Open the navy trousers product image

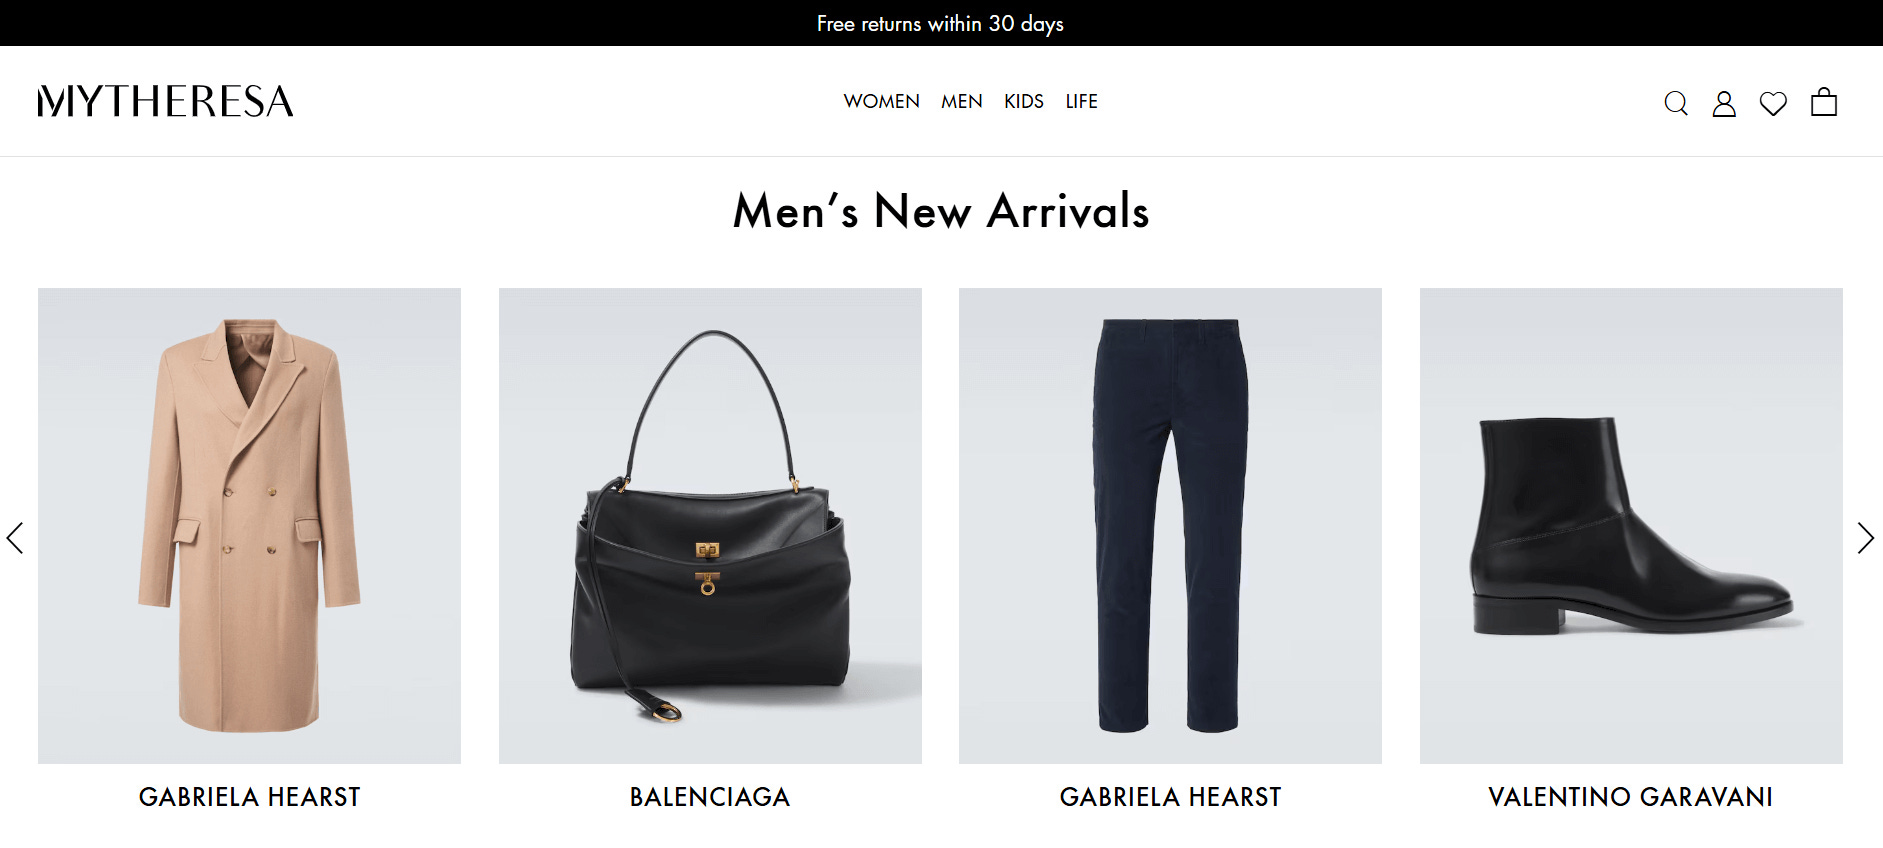pyautogui.click(x=1170, y=526)
